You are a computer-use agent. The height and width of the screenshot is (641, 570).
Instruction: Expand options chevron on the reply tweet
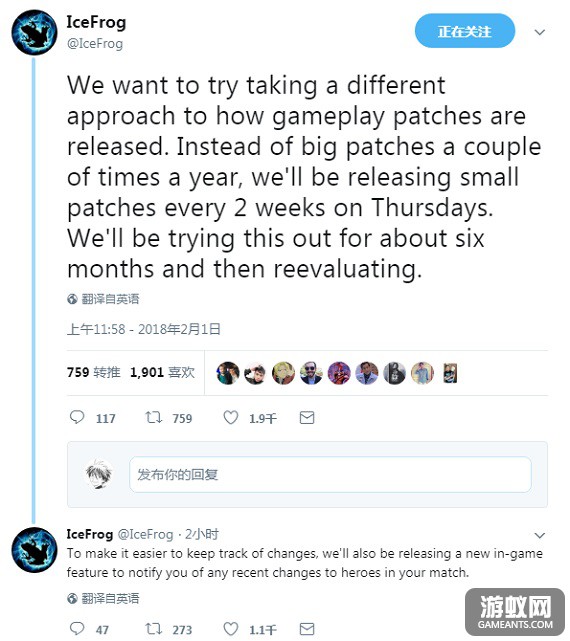coord(540,535)
